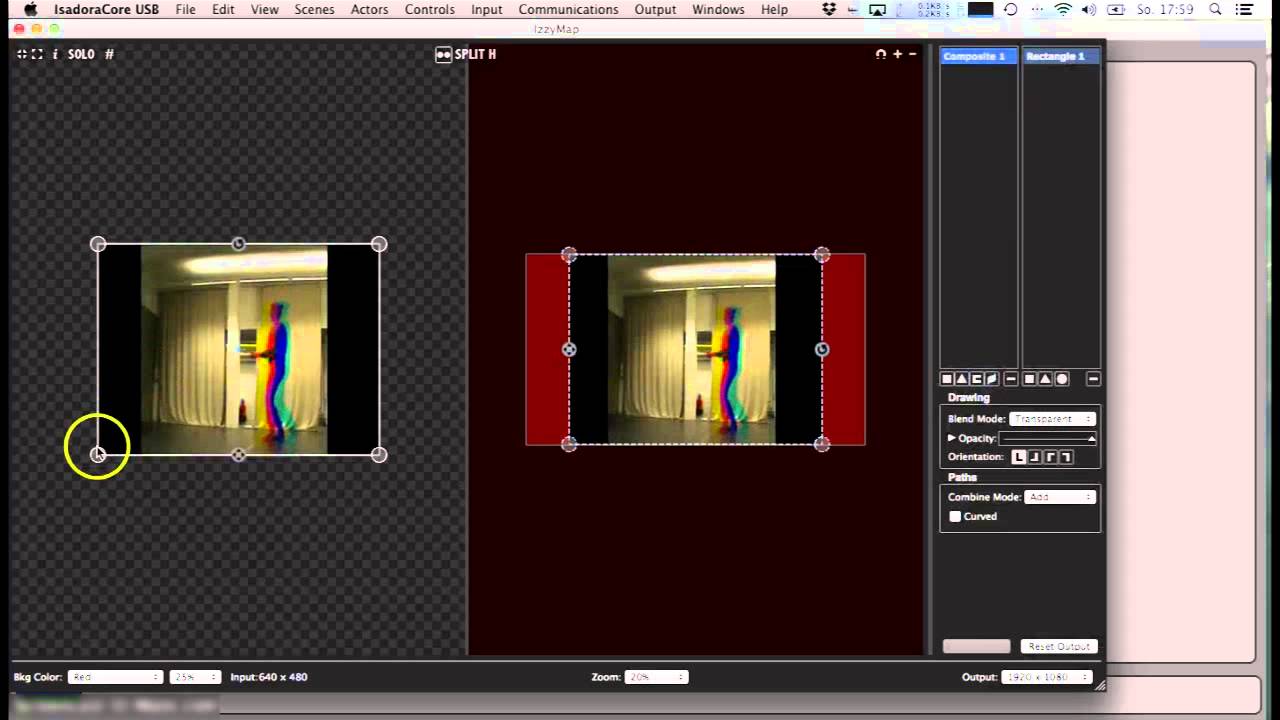
Task: Open the Scenes menu
Action: [x=314, y=9]
